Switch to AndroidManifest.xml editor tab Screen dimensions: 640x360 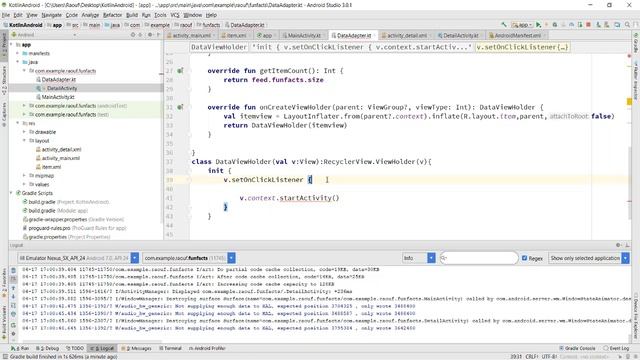coord(517,36)
